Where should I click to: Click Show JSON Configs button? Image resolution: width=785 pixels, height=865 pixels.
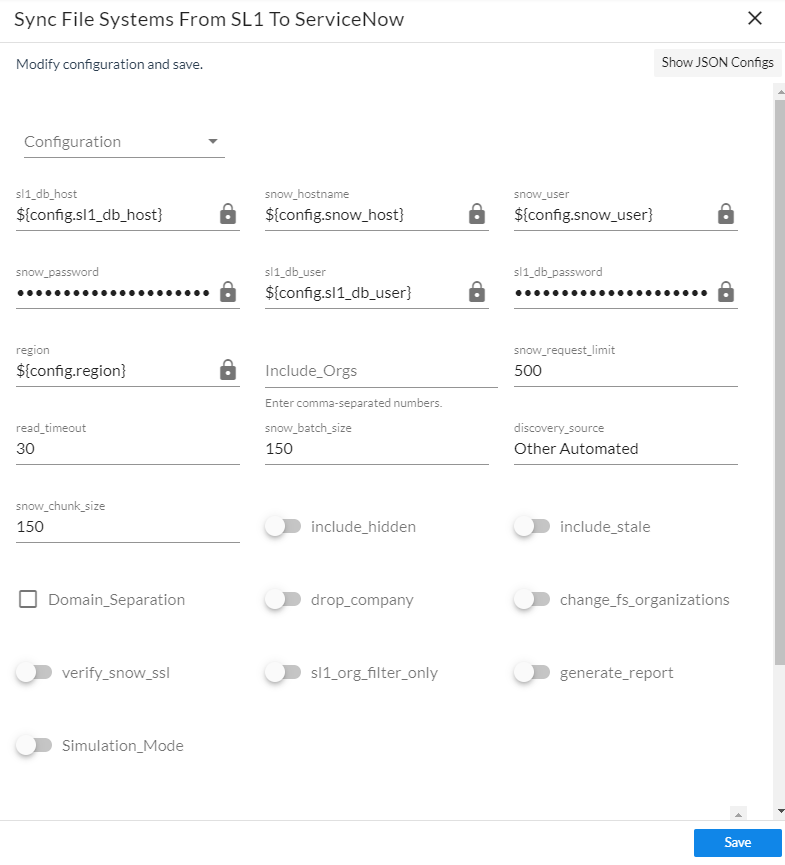click(x=717, y=62)
